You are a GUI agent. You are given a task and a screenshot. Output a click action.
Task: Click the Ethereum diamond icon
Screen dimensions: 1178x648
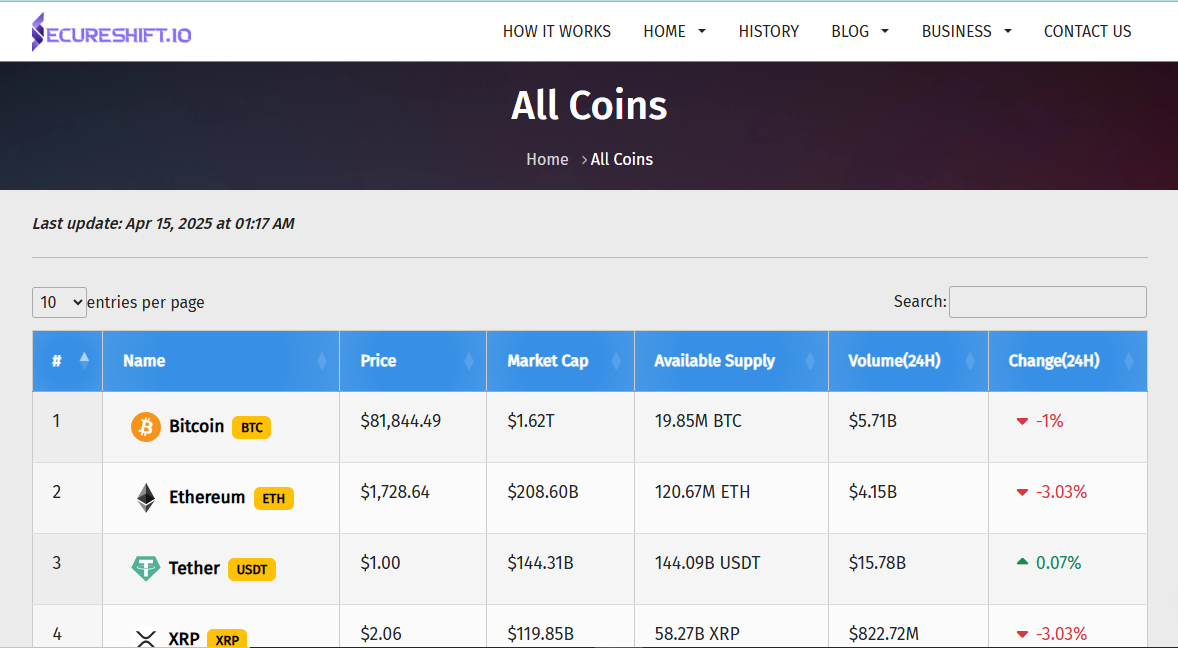[x=146, y=498]
